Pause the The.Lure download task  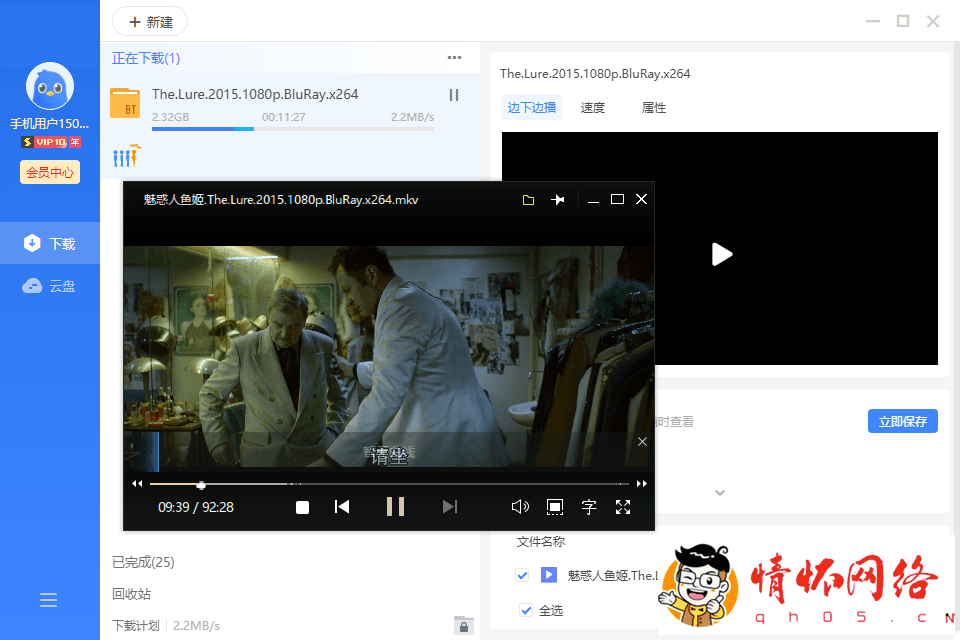point(454,95)
